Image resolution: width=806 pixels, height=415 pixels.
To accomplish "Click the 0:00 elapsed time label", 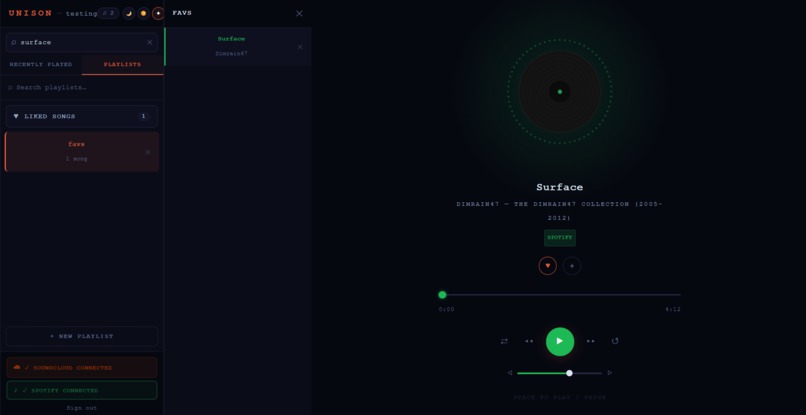I will 447,310.
